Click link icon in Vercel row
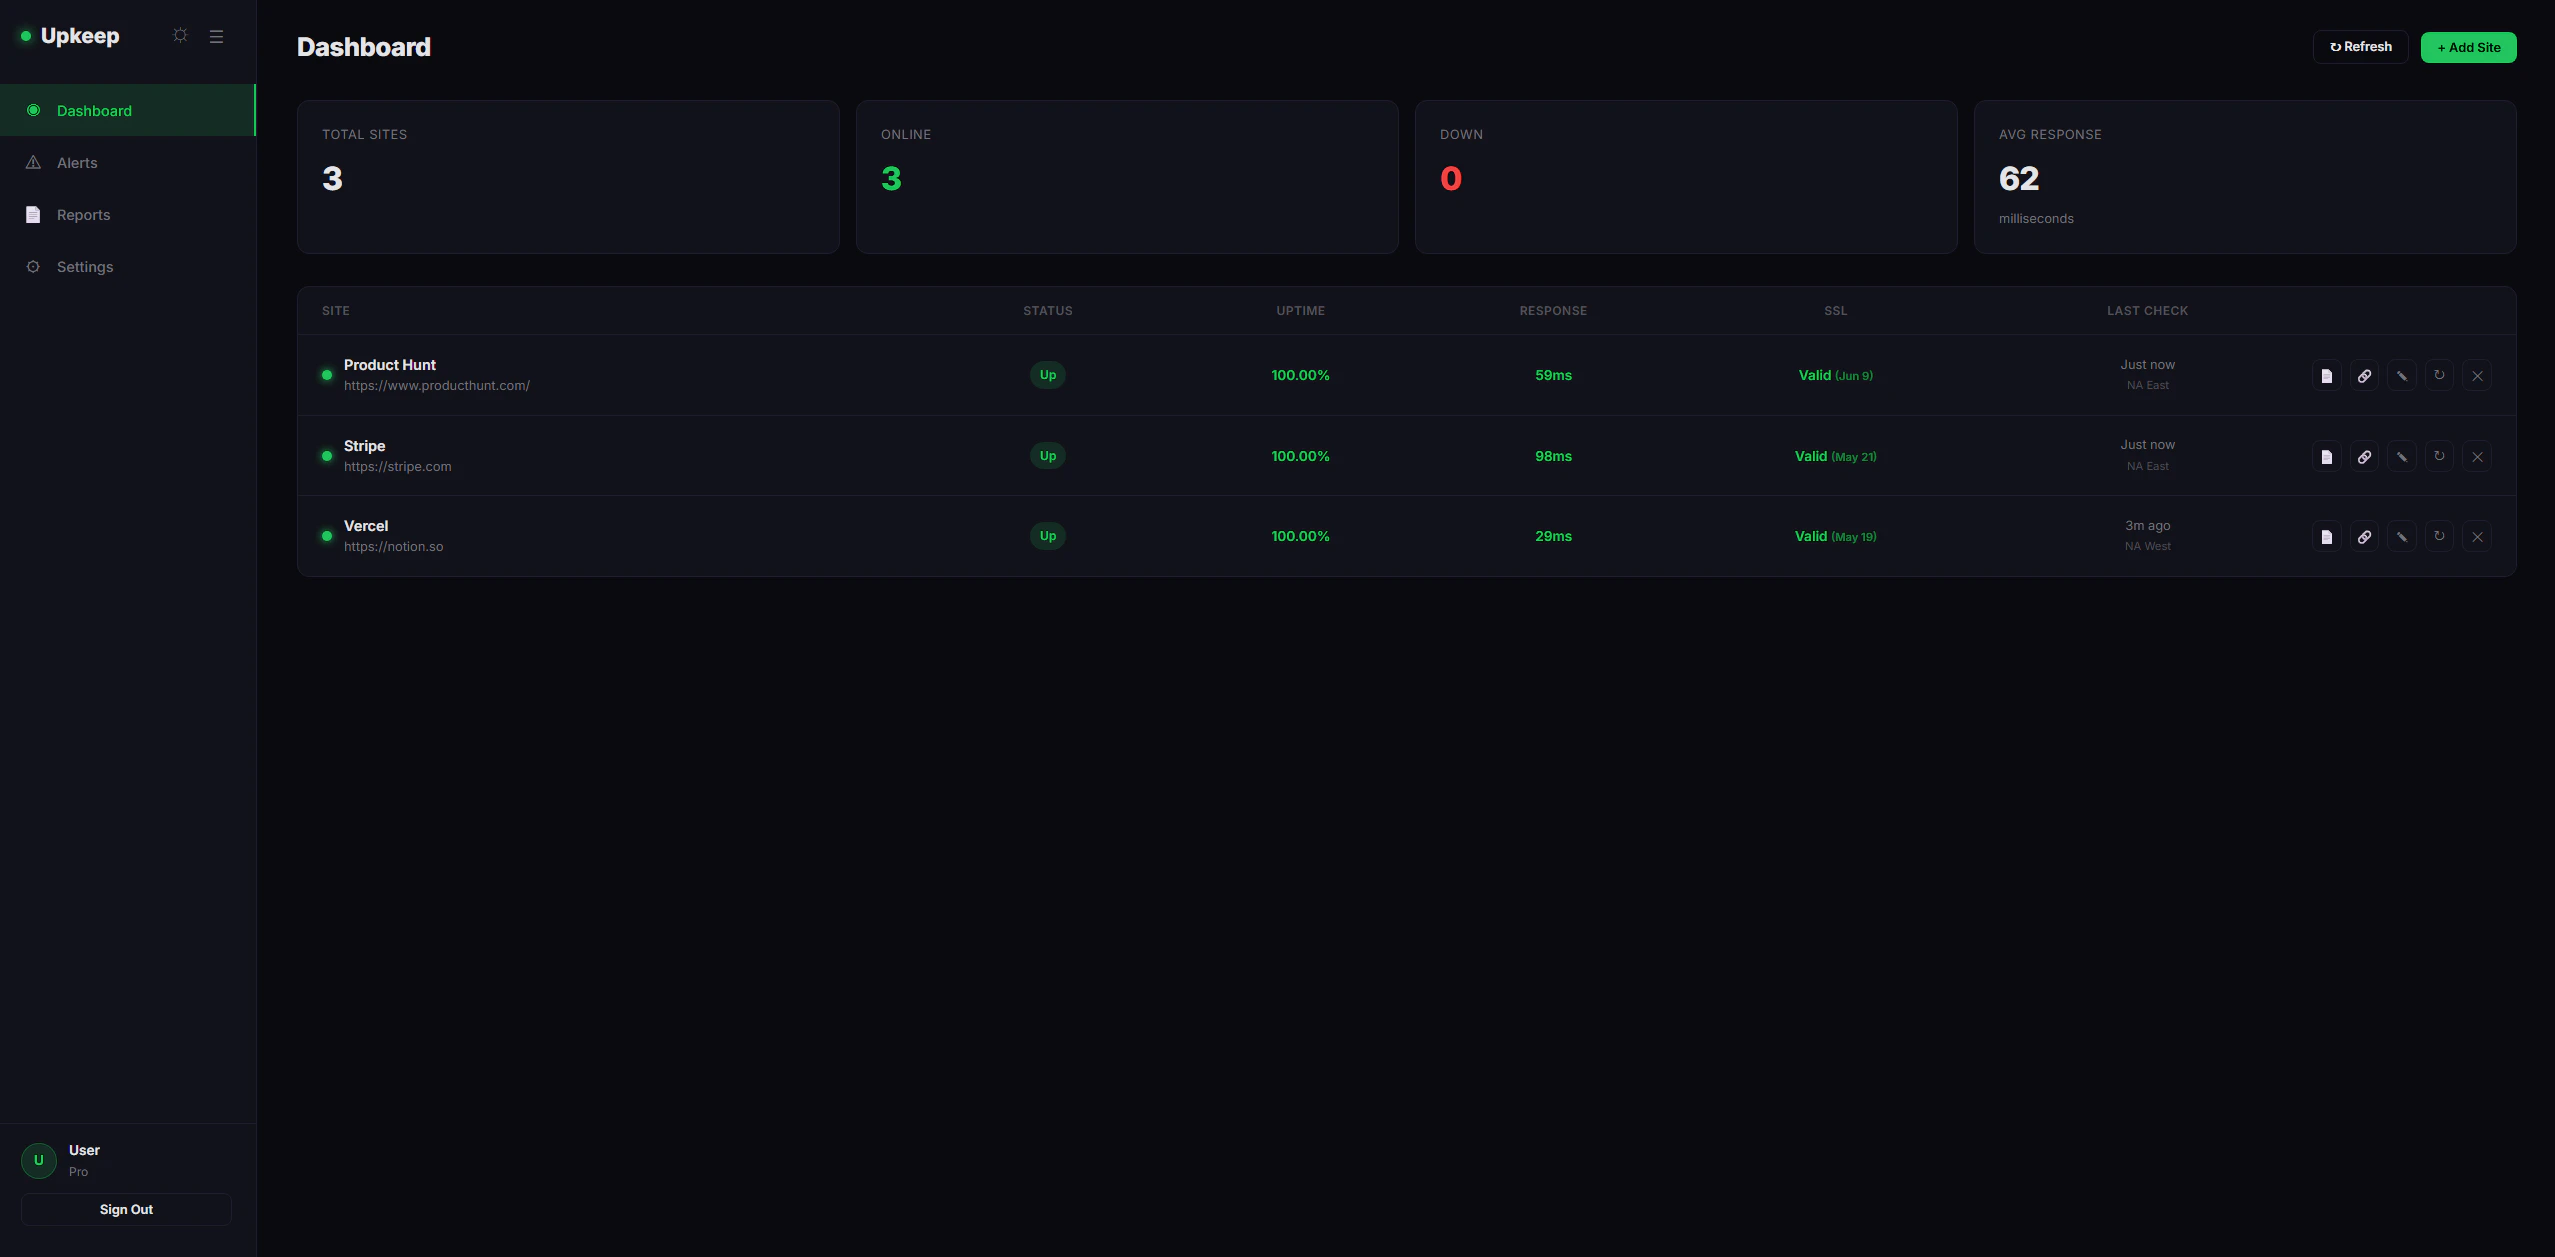Screen dimensions: 2555x1257 tap(2364, 537)
